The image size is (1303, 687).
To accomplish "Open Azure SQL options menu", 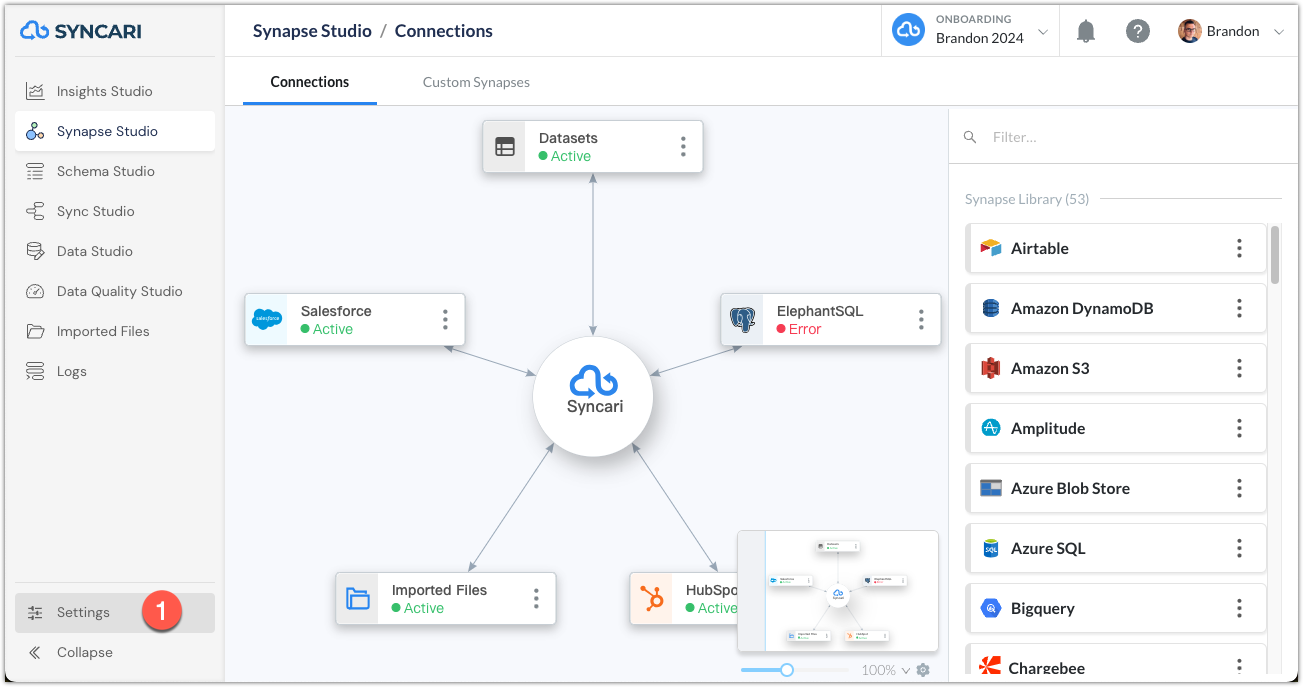I will coord(1239,548).
